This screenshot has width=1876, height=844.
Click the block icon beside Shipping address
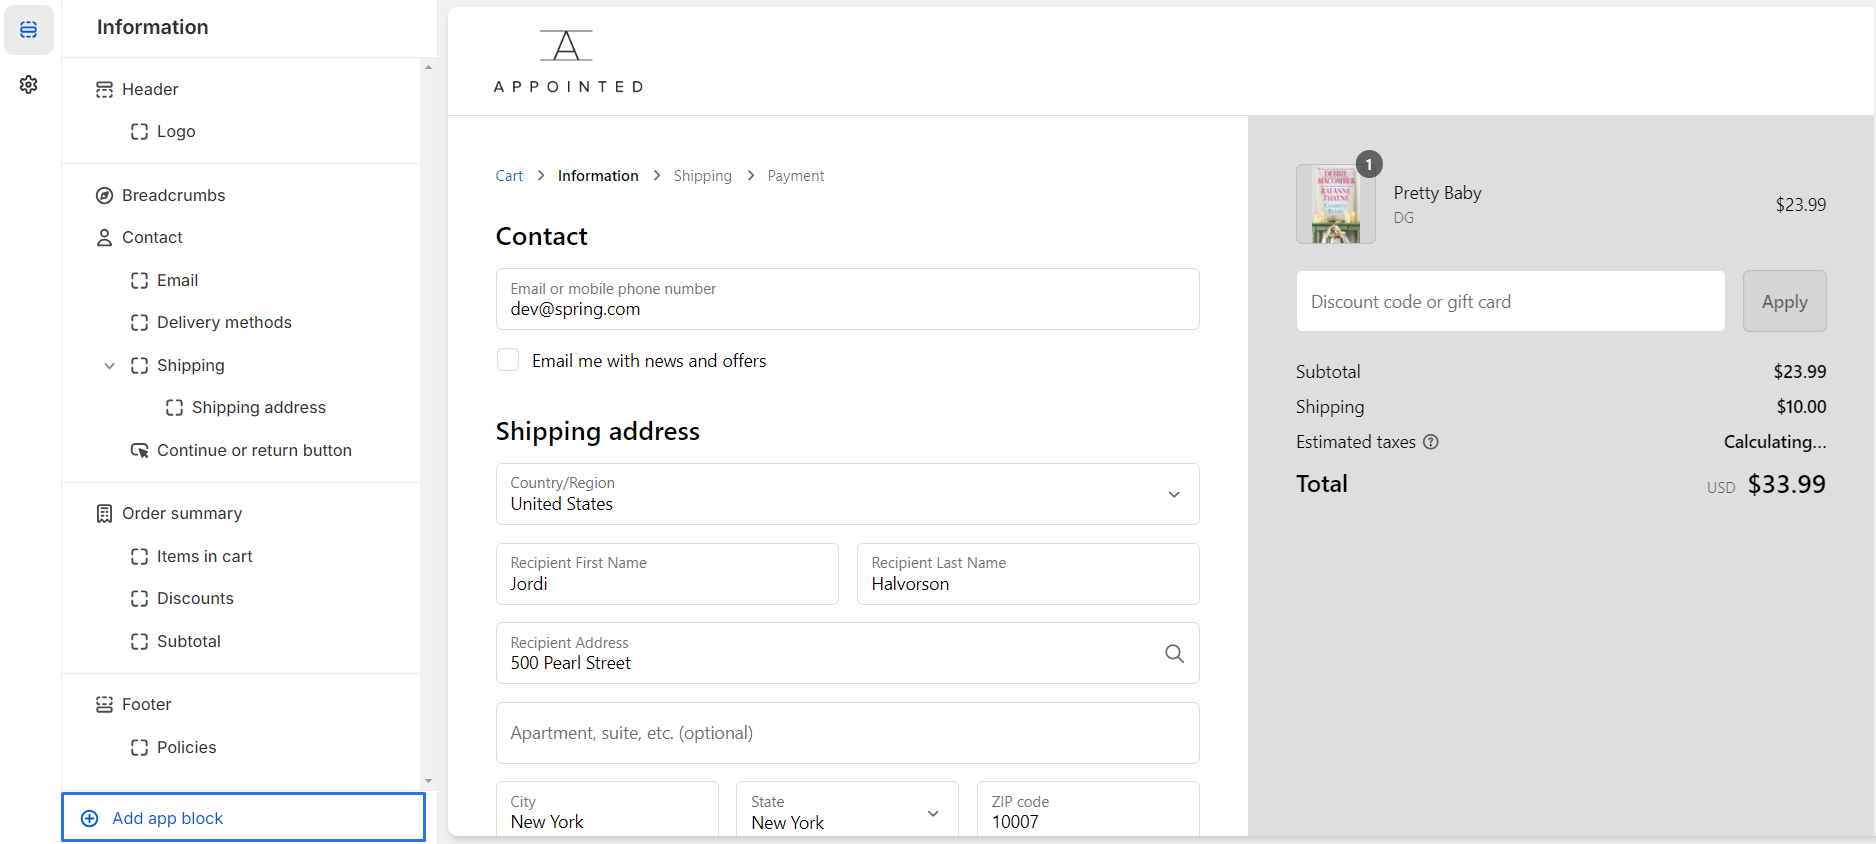(174, 408)
